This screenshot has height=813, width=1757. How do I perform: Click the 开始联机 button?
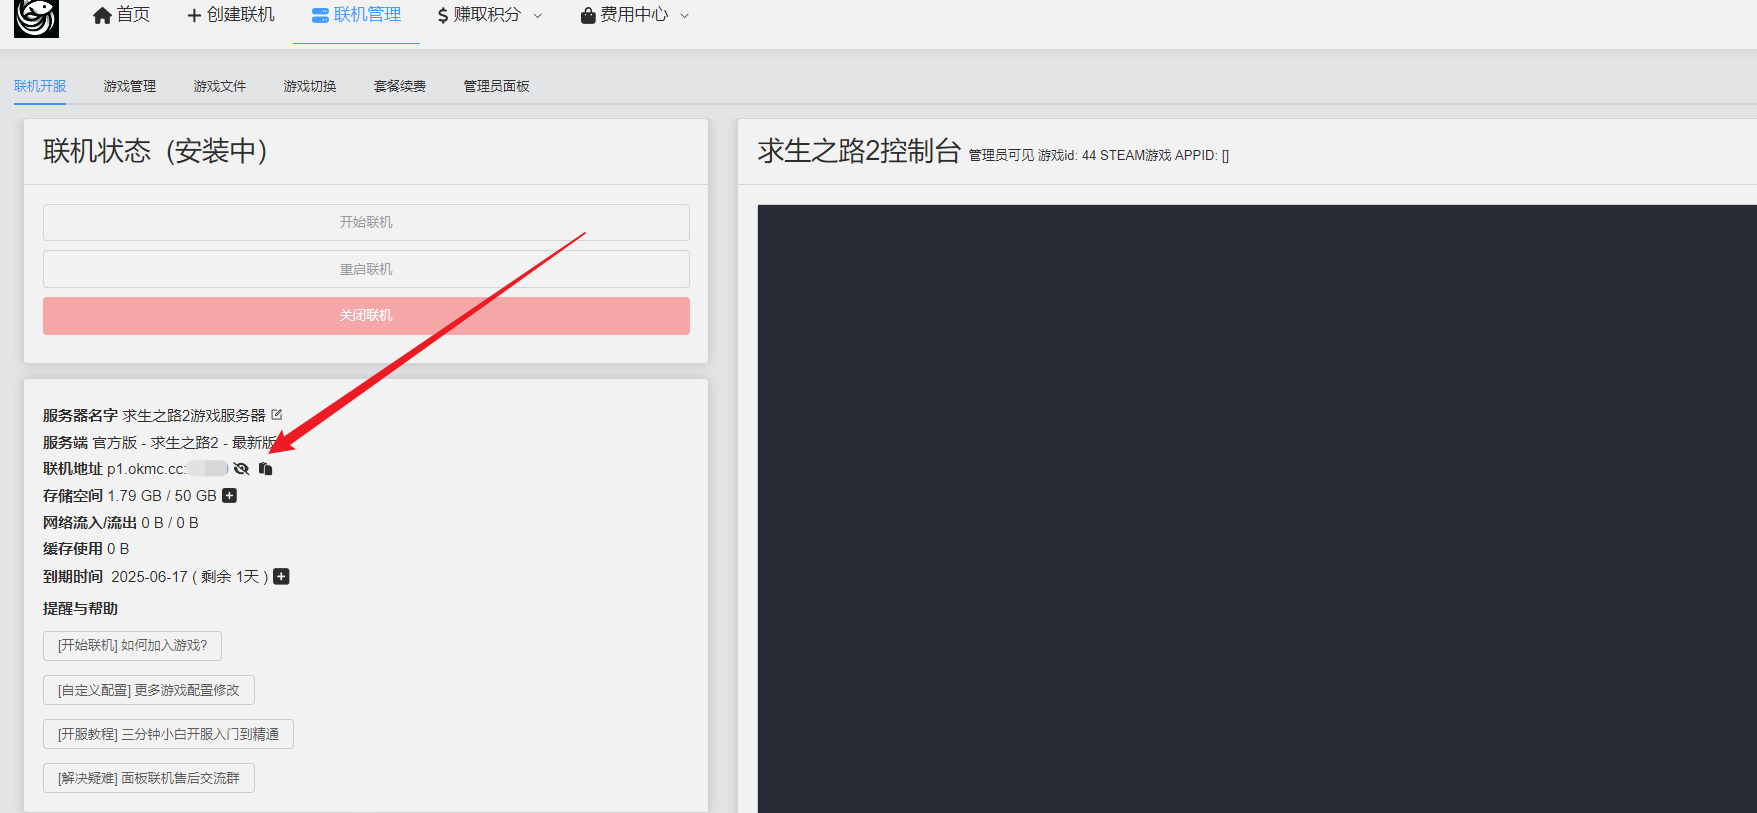(x=366, y=222)
